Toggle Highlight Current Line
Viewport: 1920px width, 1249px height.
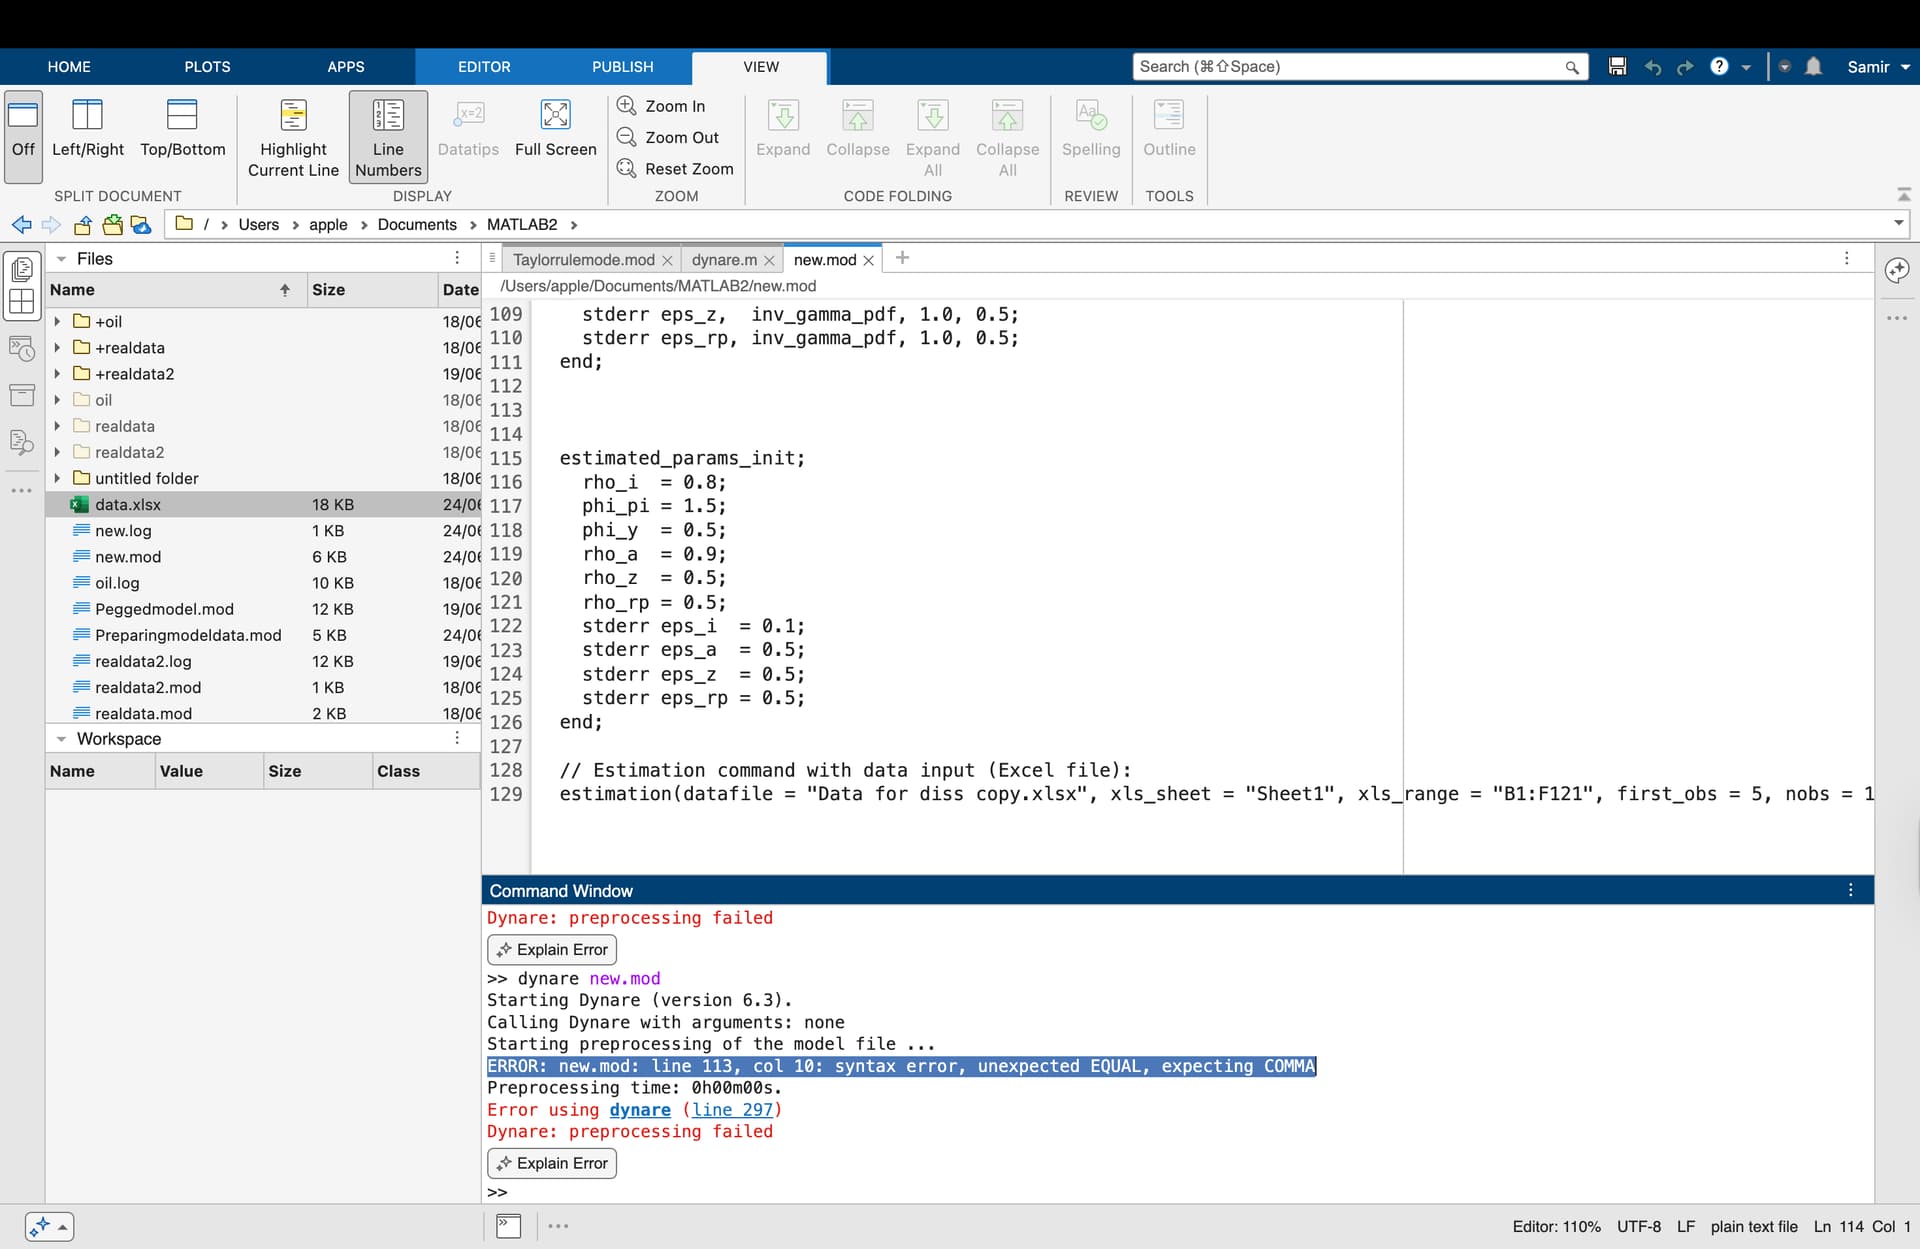pyautogui.click(x=293, y=136)
